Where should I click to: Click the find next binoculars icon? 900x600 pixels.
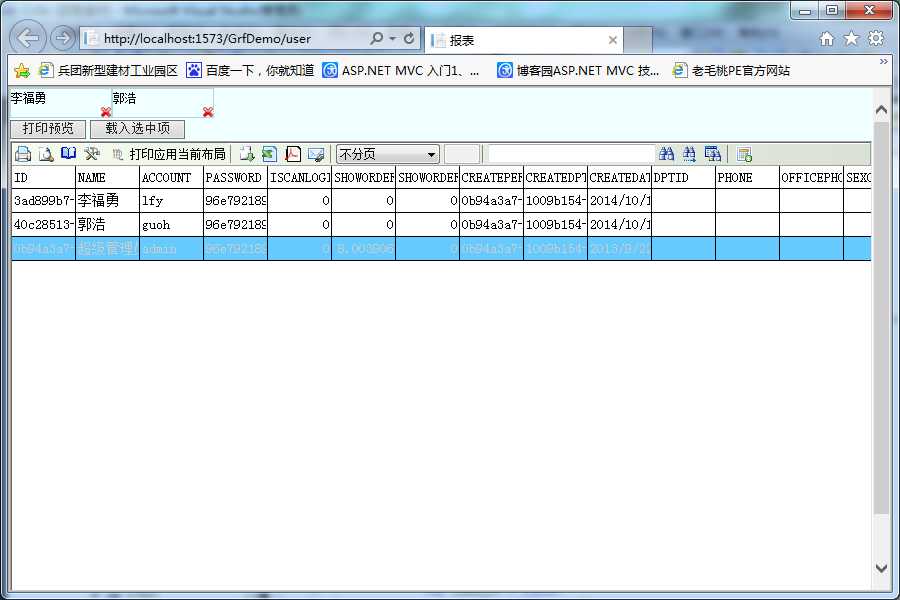point(689,153)
